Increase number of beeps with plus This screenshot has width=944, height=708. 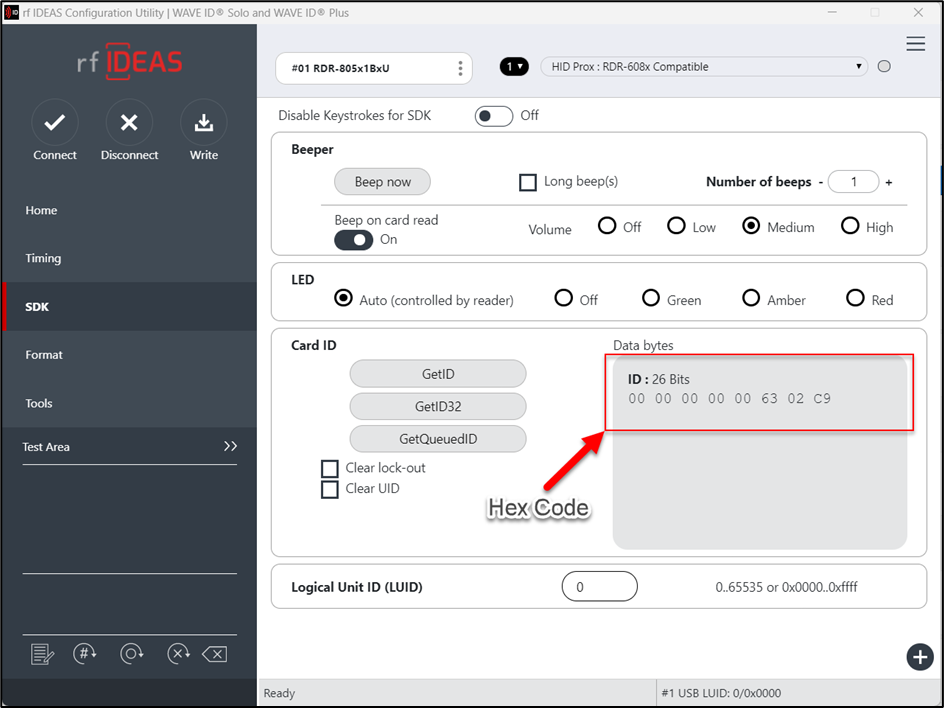tap(889, 182)
